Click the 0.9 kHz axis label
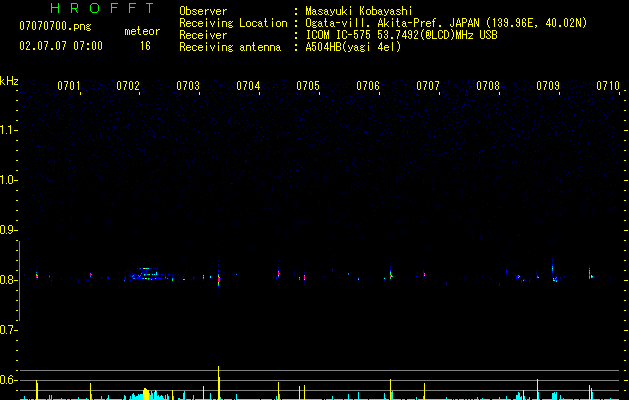 (8, 230)
